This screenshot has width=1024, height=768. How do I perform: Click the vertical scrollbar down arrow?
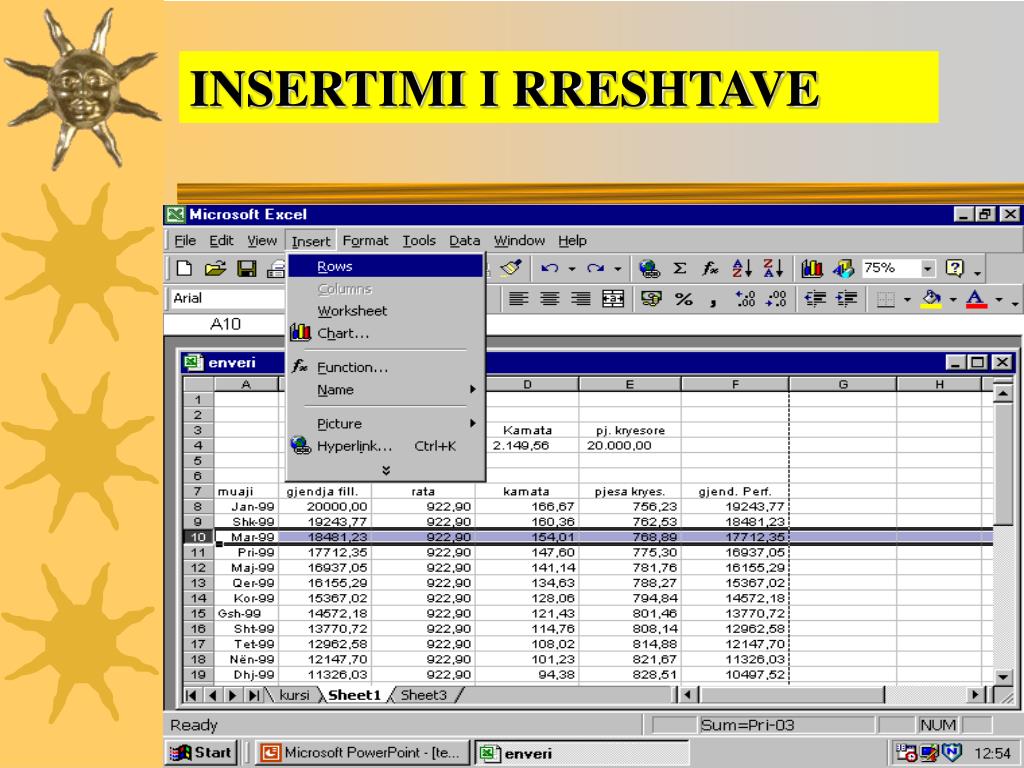1003,677
